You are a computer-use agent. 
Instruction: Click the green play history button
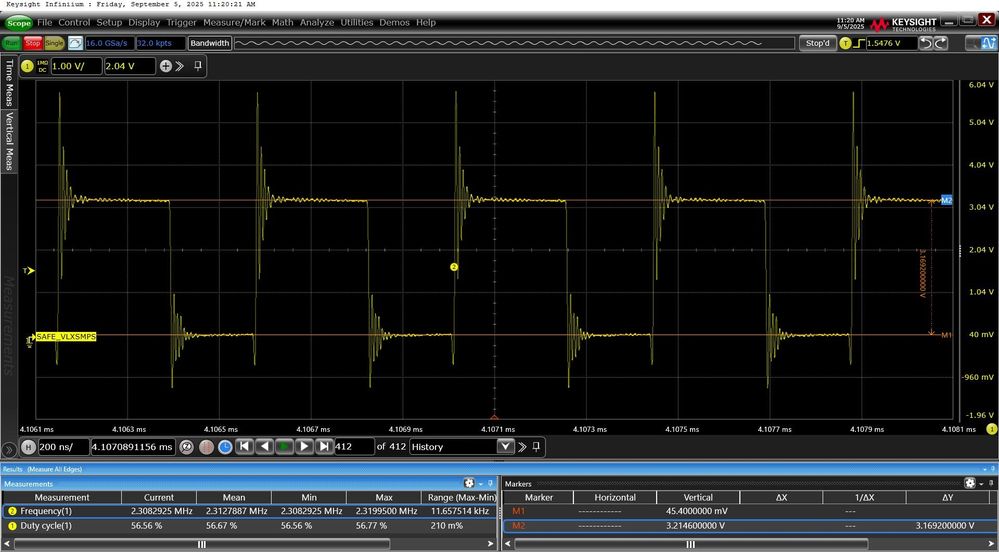(284, 447)
